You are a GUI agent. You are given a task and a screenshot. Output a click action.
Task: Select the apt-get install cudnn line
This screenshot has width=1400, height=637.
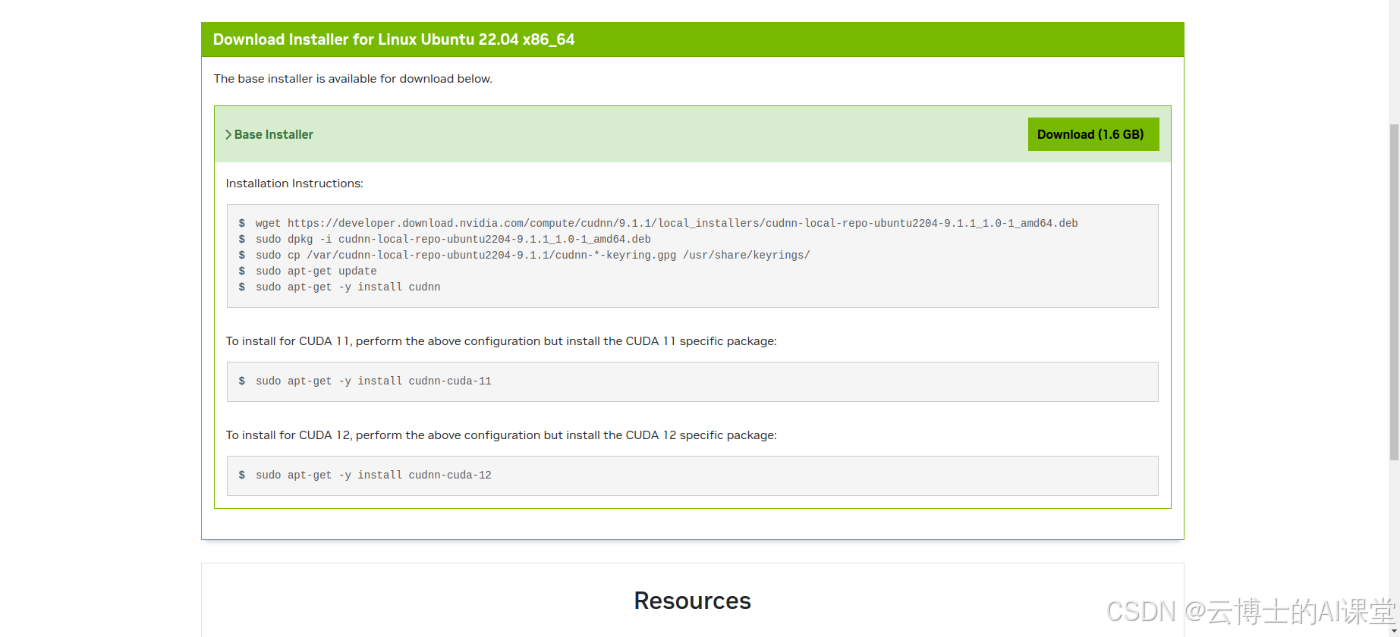tap(348, 287)
